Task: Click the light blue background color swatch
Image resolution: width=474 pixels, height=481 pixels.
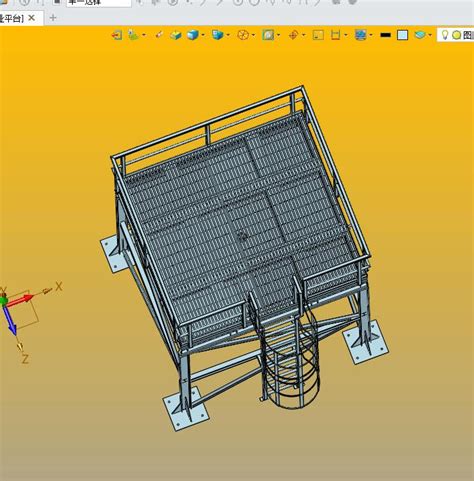Action: pyautogui.click(x=403, y=35)
